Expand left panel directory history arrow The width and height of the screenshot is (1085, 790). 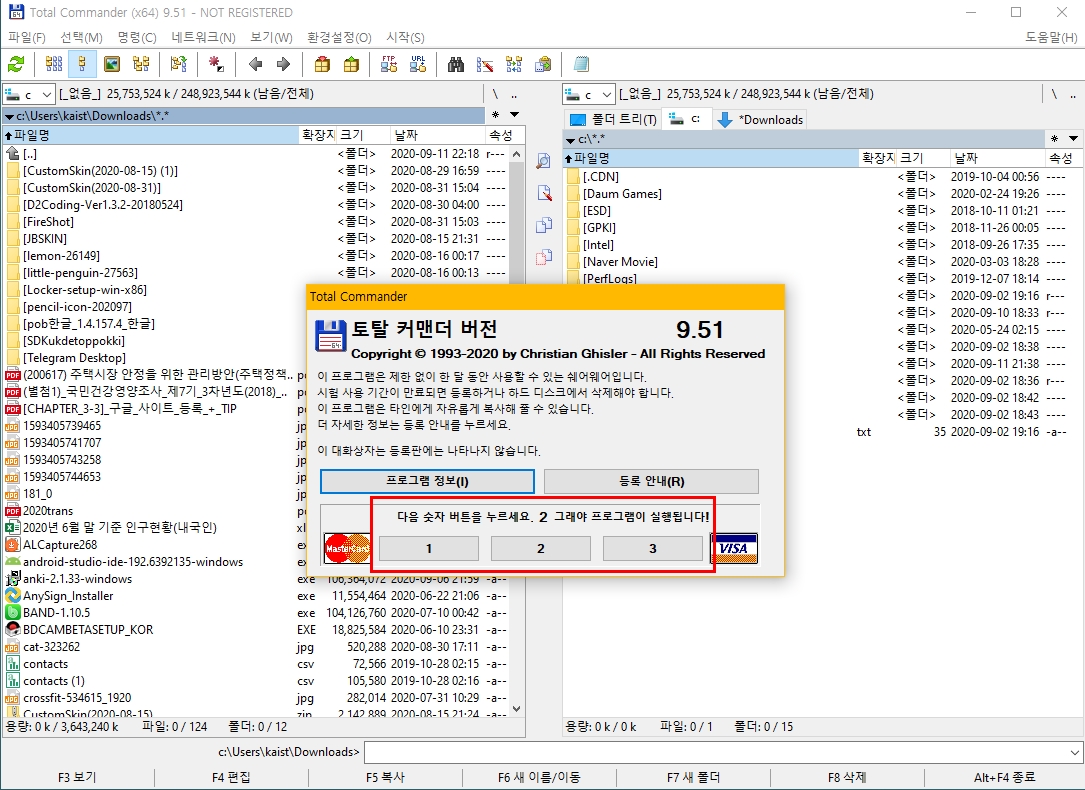tap(514, 115)
